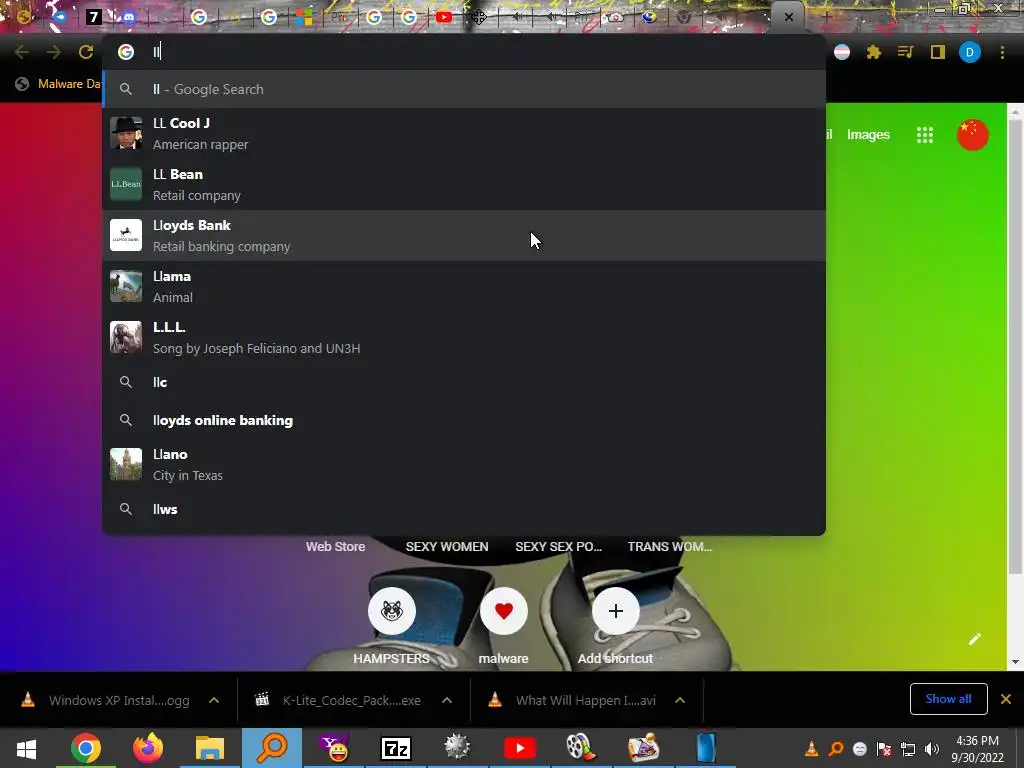Open the Windows Start menu
1024x768 pixels.
click(x=26, y=748)
